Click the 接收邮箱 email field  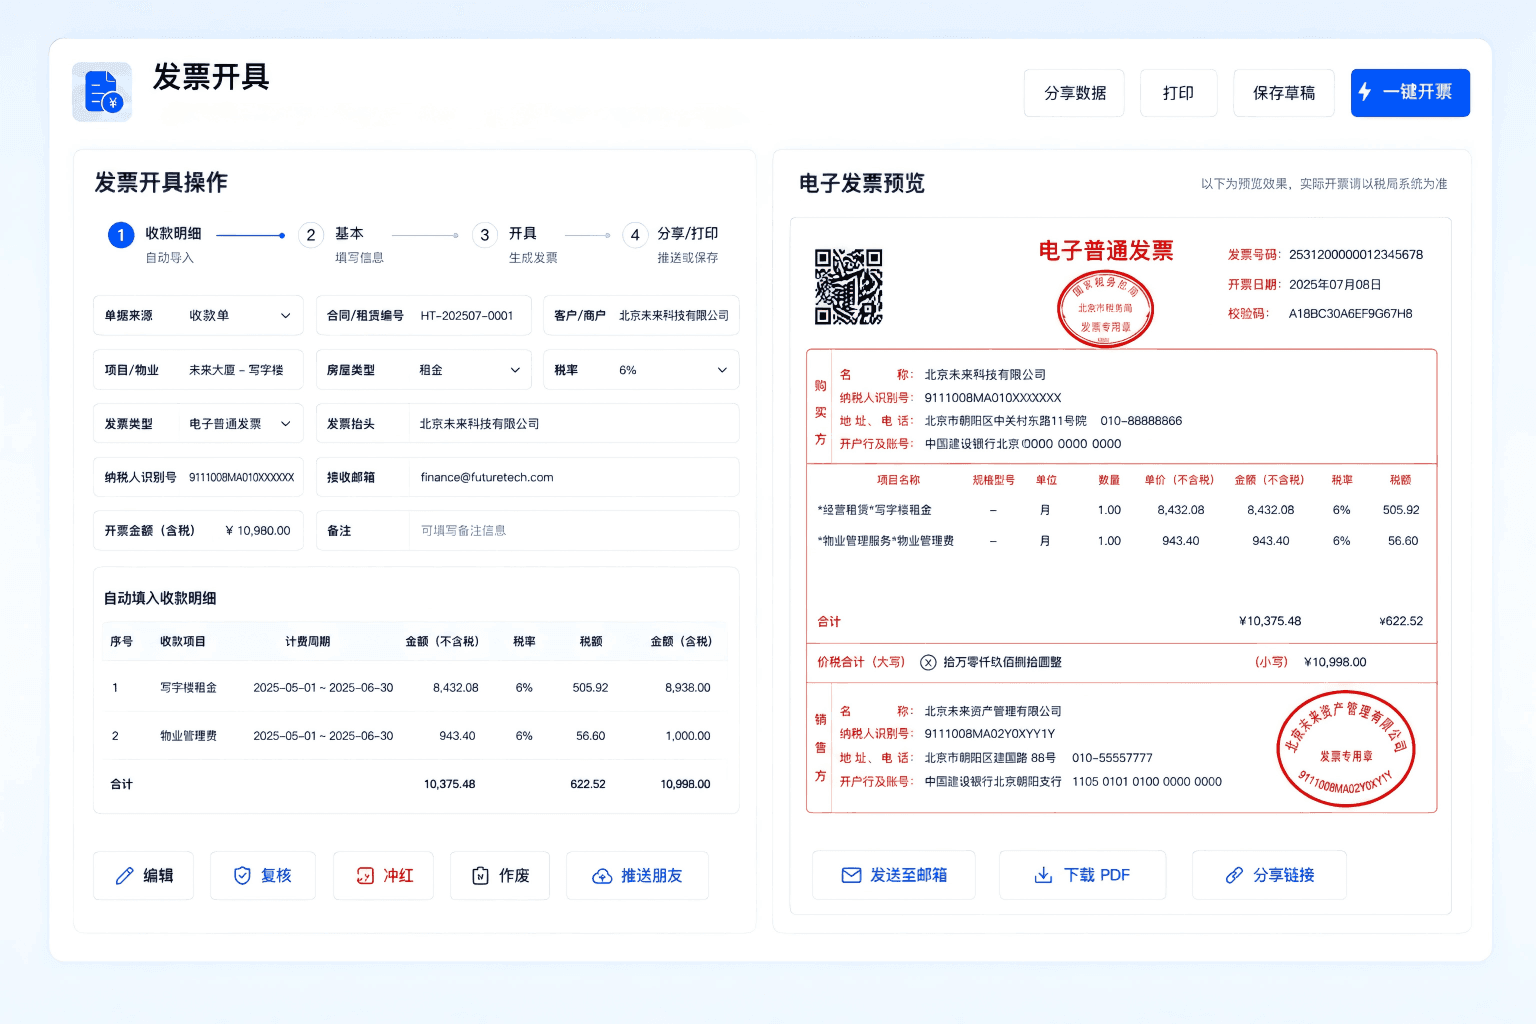tap(527, 477)
